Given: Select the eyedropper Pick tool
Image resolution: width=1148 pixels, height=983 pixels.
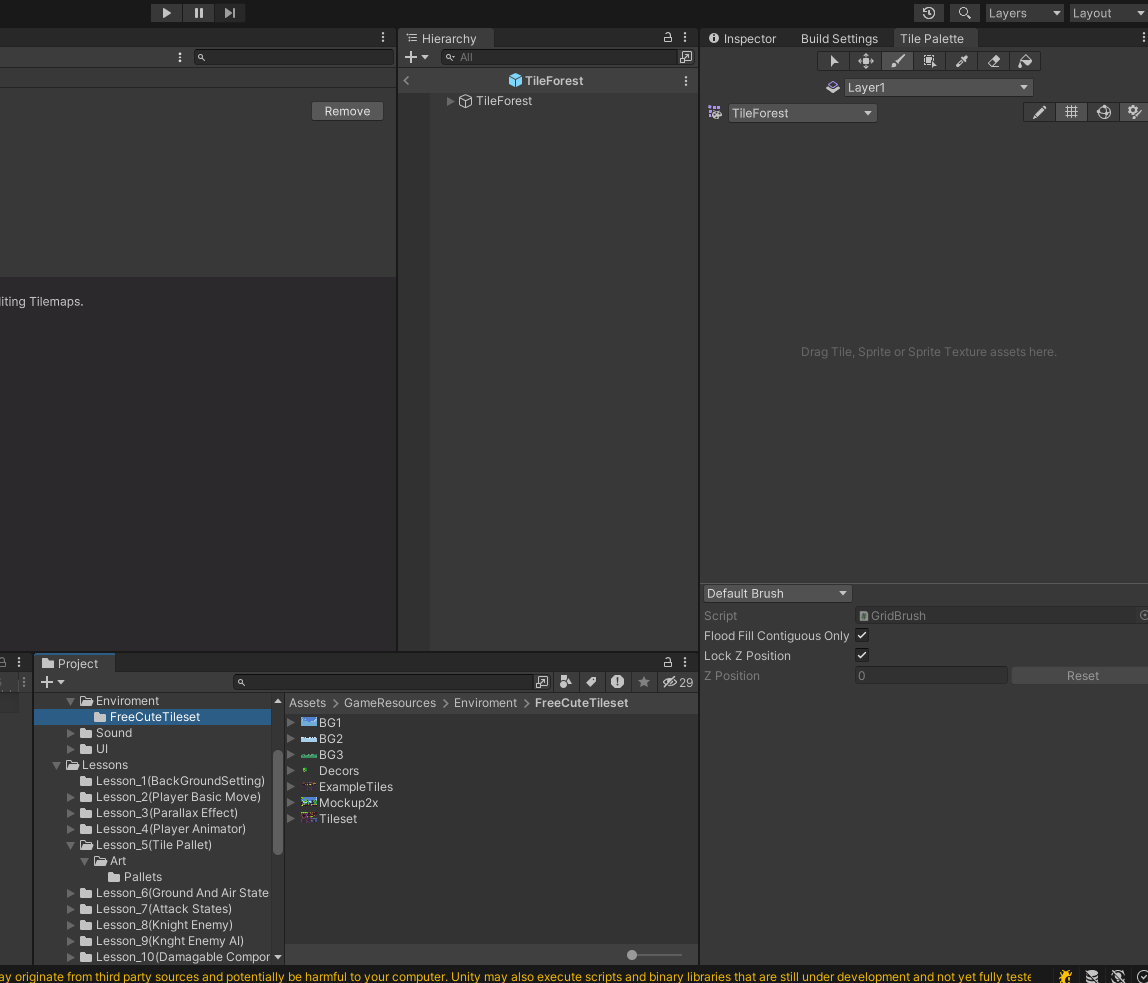Looking at the screenshot, I should (x=961, y=61).
